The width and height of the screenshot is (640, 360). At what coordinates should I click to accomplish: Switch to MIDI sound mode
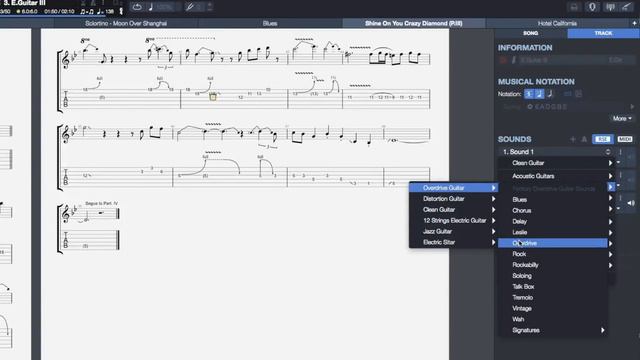pyautogui.click(x=625, y=139)
